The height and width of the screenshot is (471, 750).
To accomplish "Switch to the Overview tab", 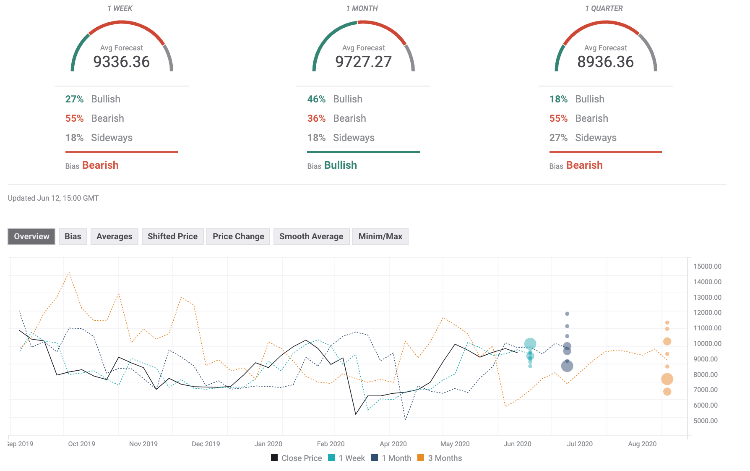I will [34, 237].
